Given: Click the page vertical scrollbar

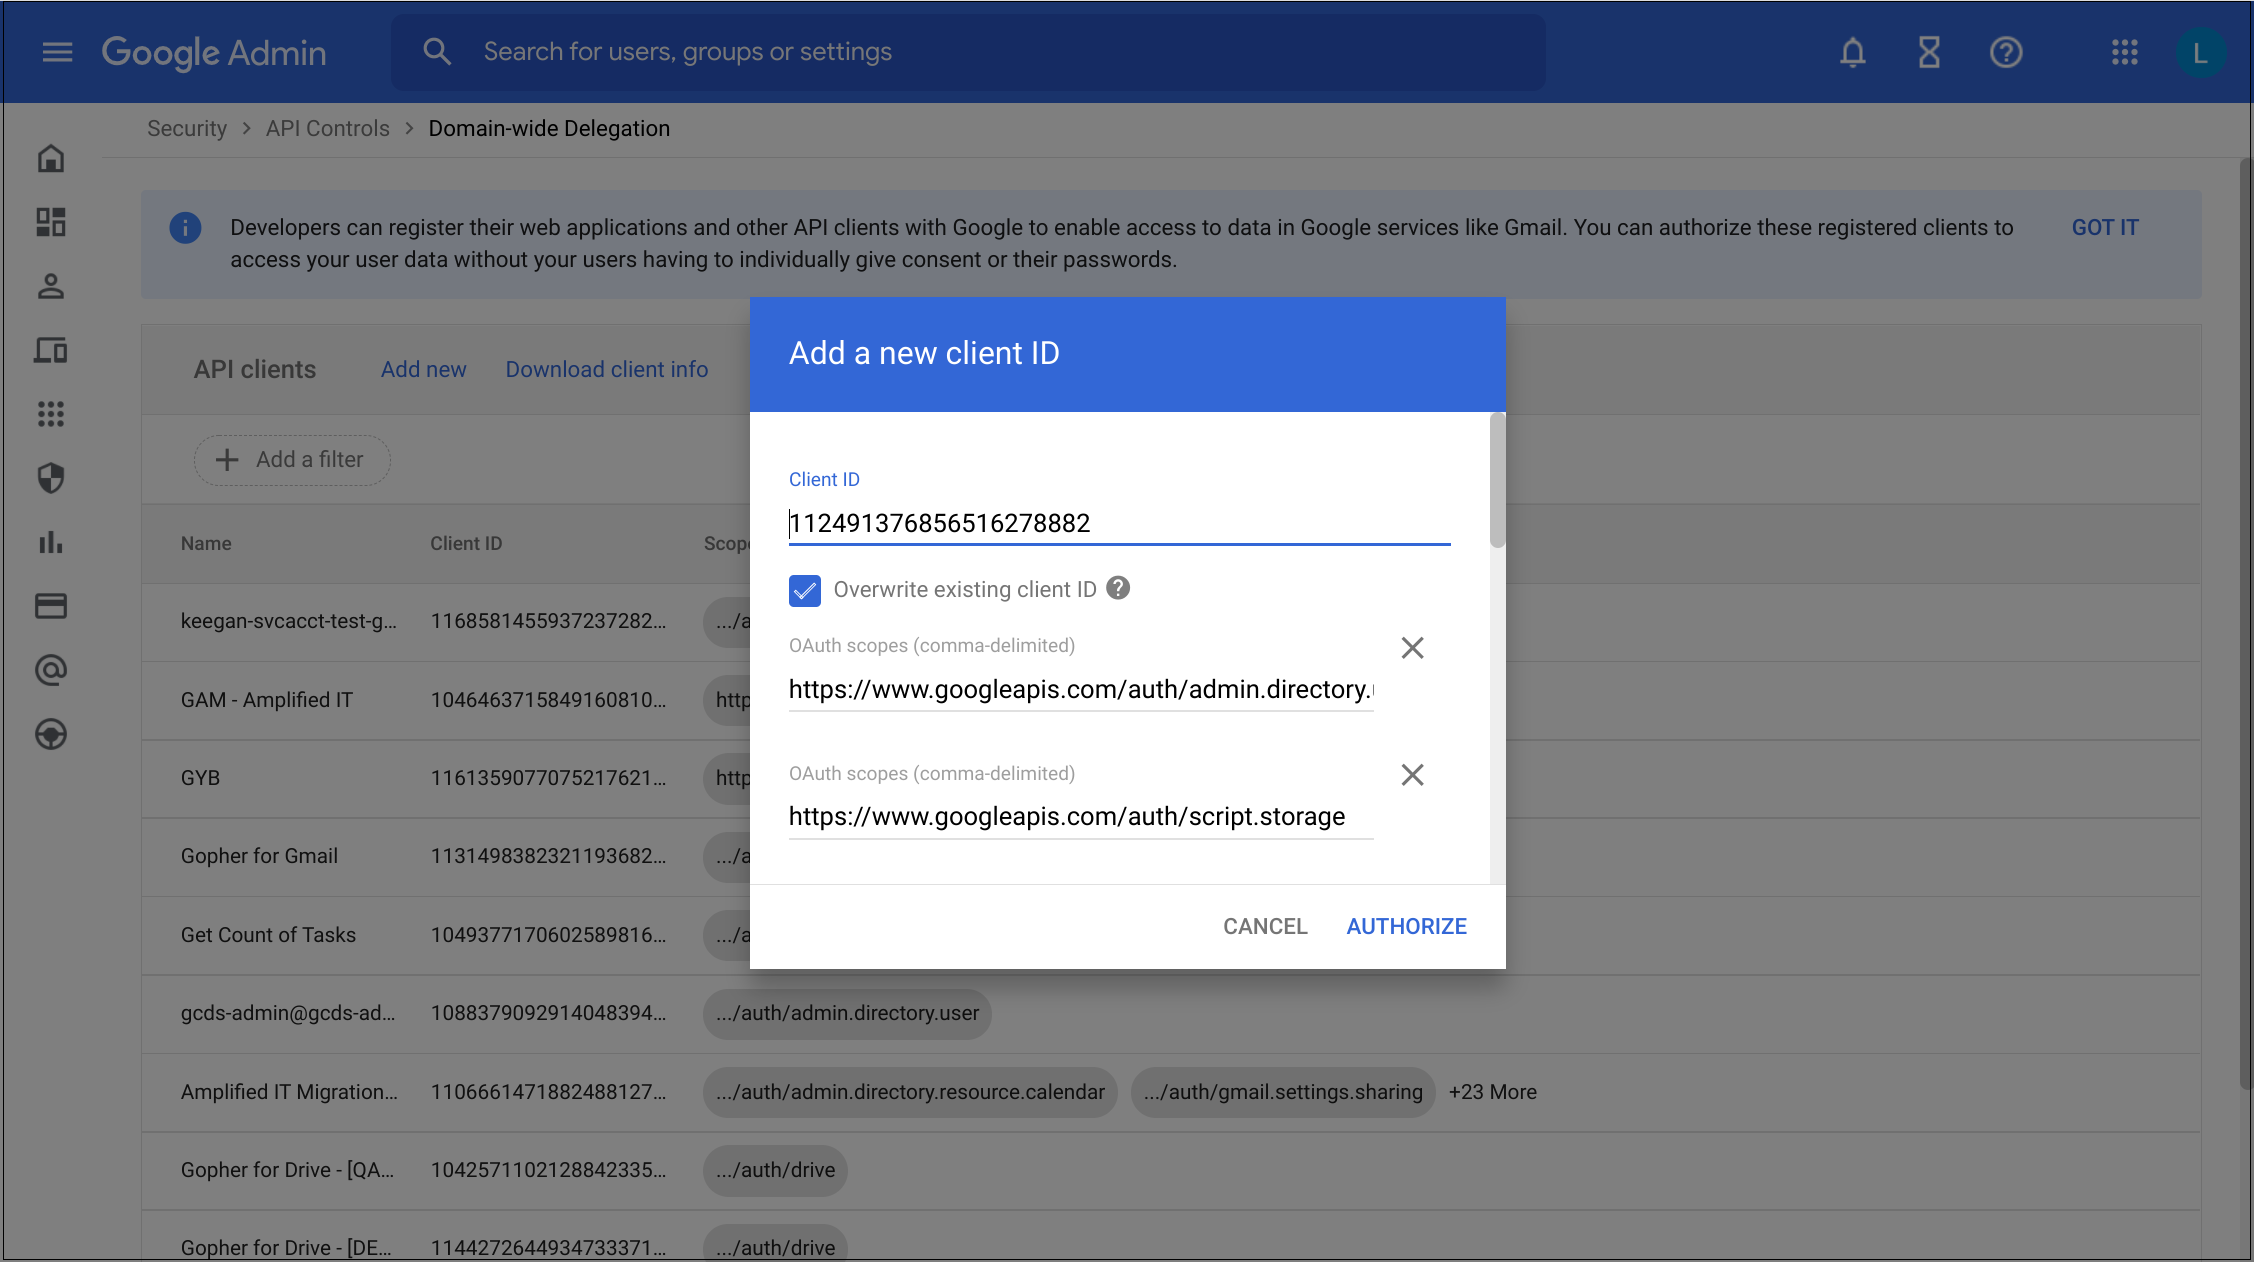Looking at the screenshot, I should [x=2246, y=625].
